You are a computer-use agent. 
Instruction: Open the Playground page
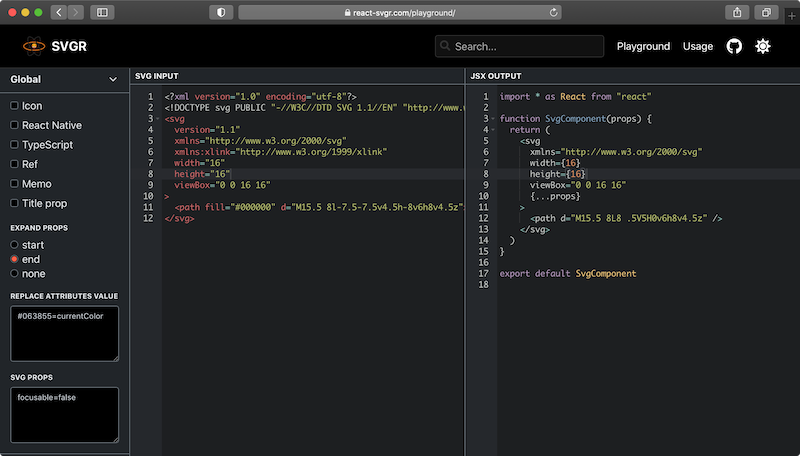coord(643,46)
